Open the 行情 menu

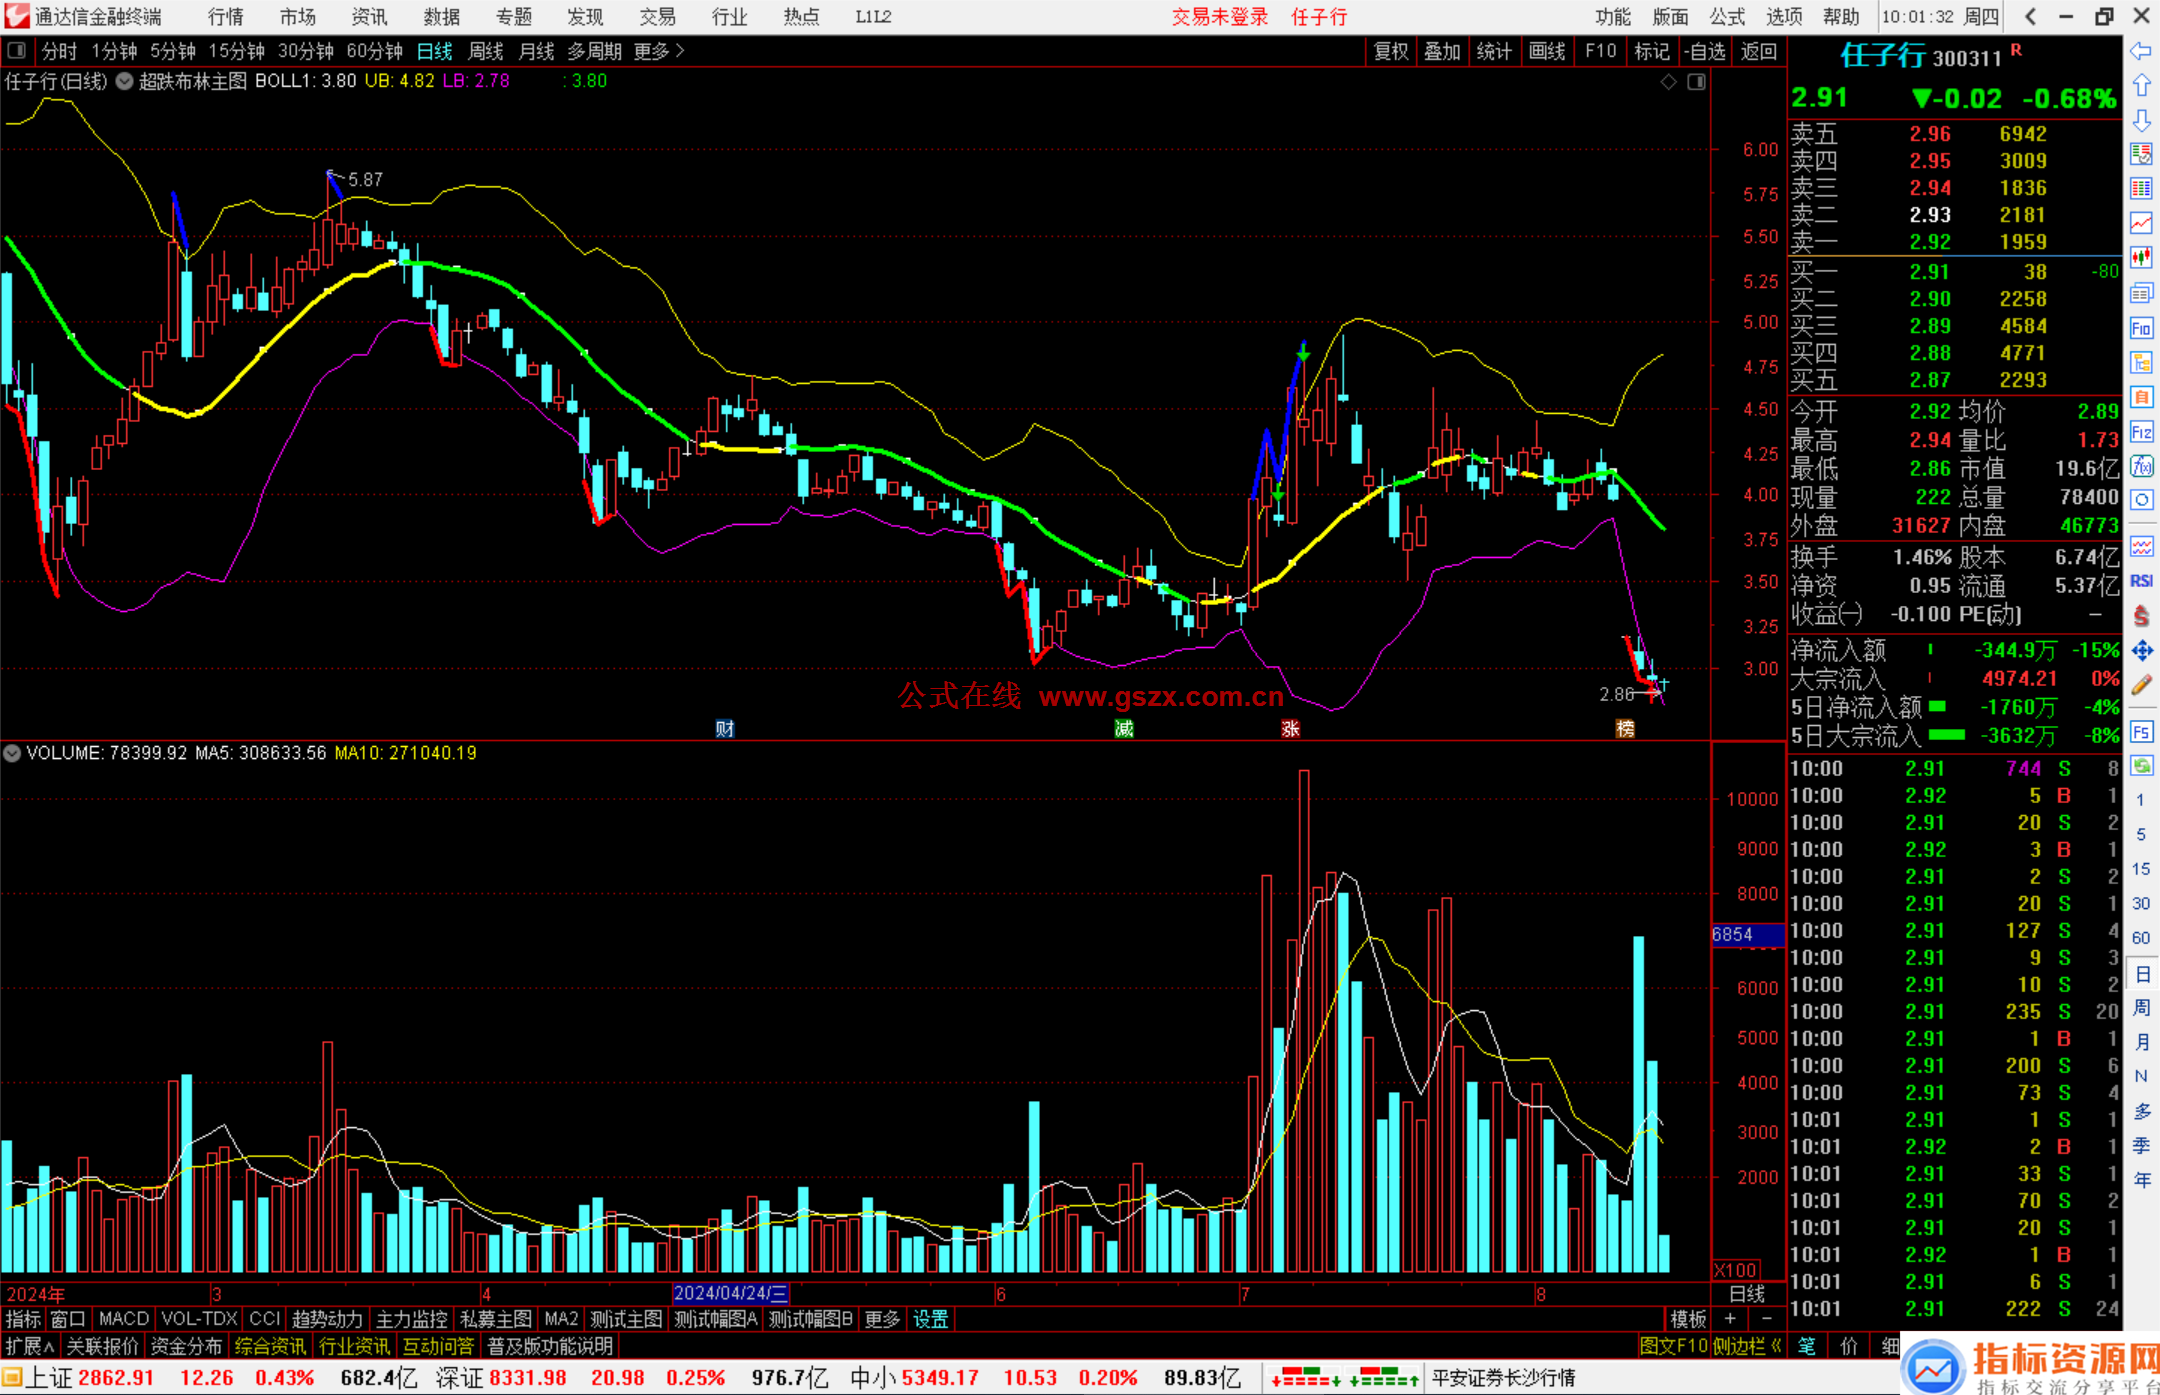tap(226, 16)
